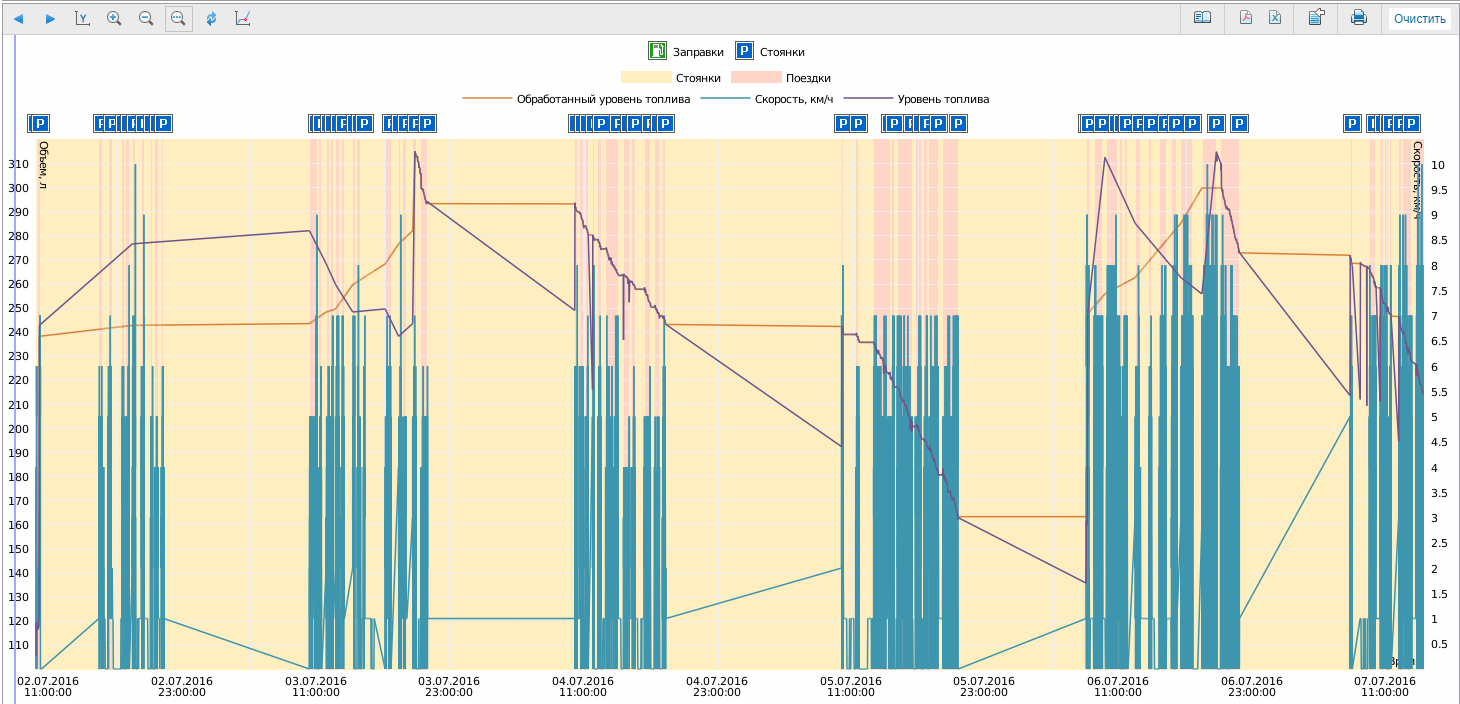Viewport: 1460px width, 704px height.
Task: Export the chart to PDF
Action: click(1246, 18)
